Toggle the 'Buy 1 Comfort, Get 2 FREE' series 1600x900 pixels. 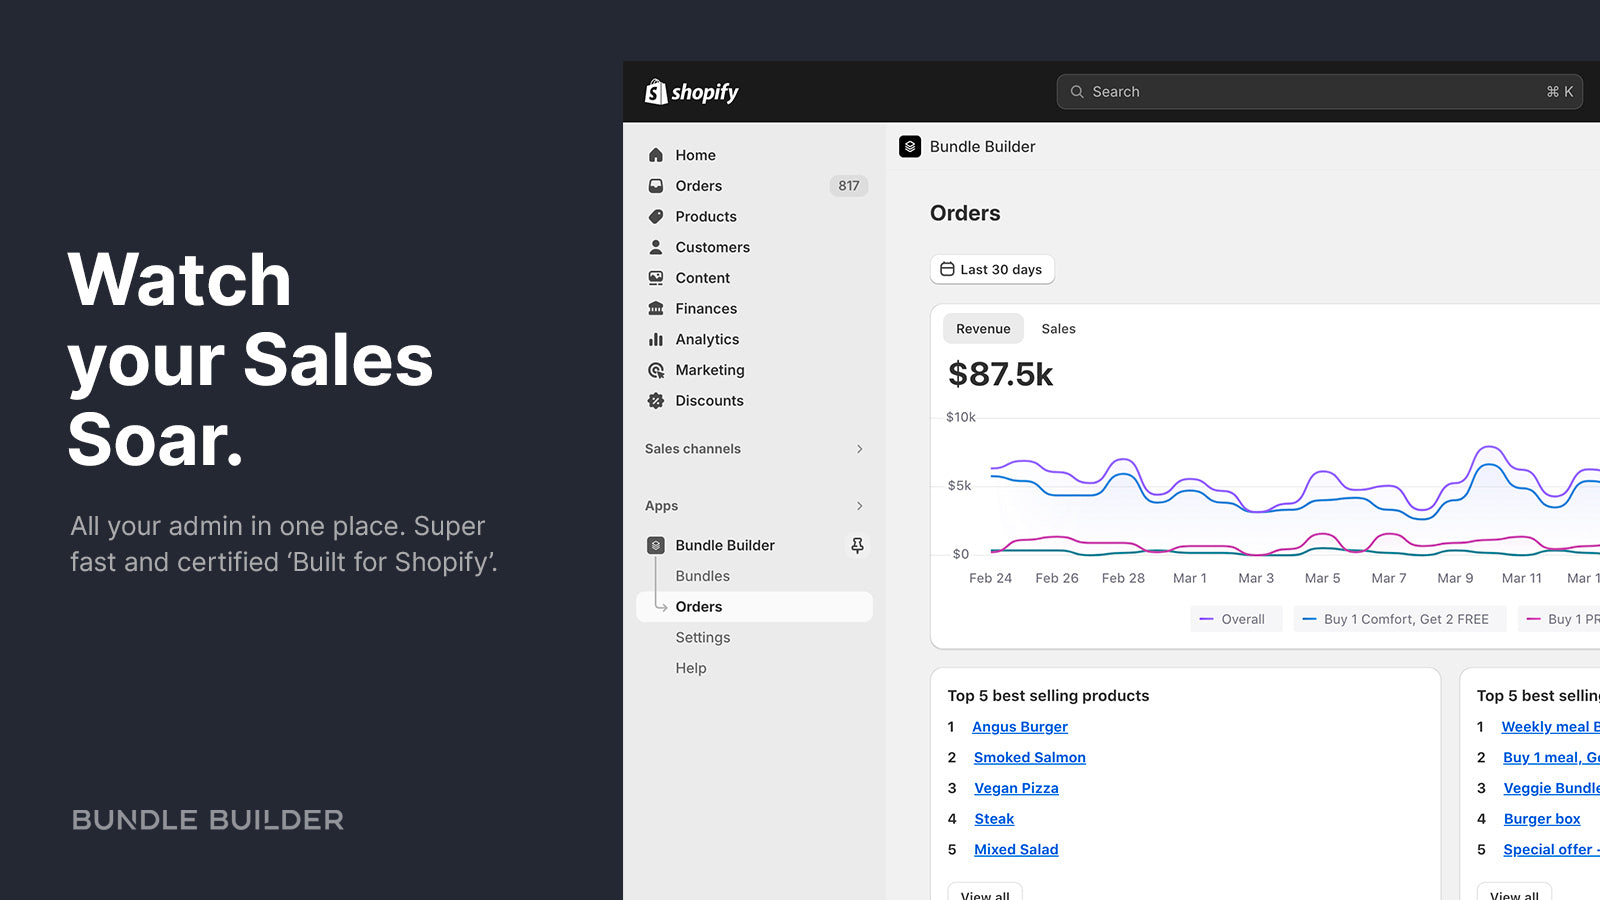1399,618
